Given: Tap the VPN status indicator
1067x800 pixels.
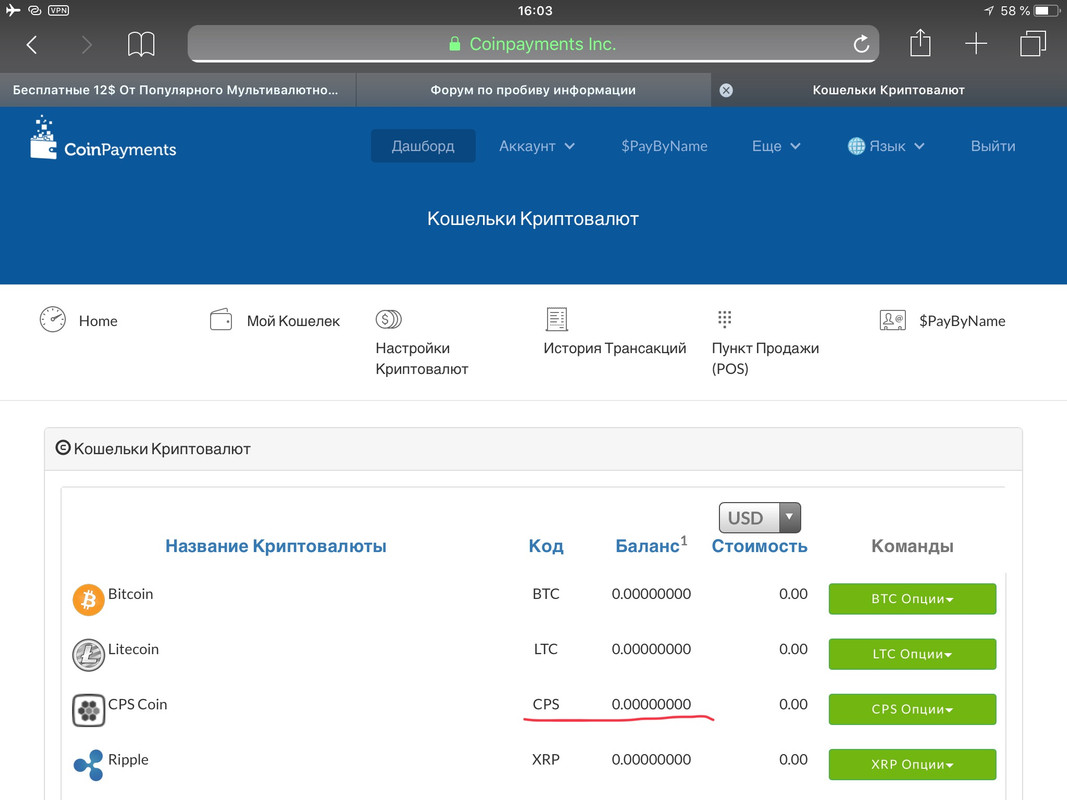Looking at the screenshot, I should point(59,10).
